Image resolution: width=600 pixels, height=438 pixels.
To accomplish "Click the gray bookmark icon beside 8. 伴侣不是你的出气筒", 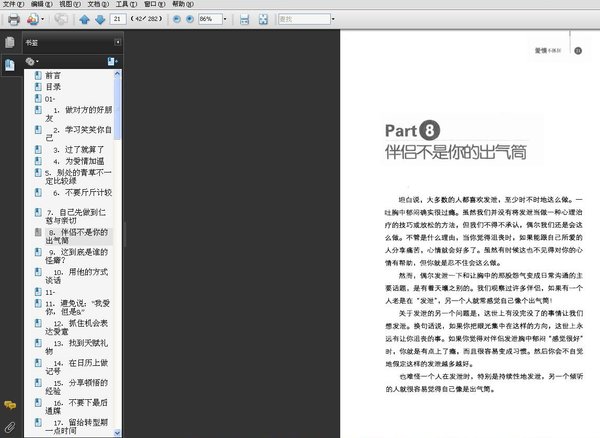I will tap(38, 232).
